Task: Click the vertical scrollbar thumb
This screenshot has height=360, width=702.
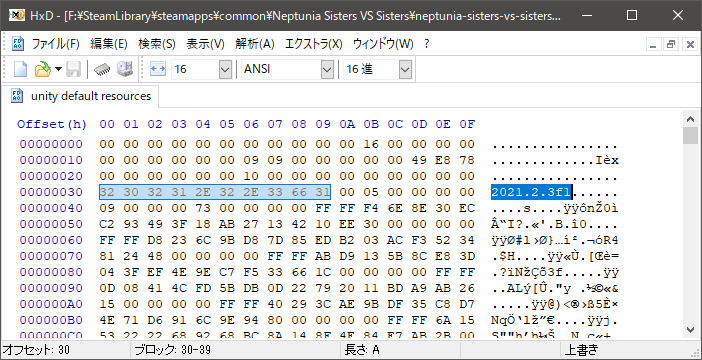Action: coord(690,135)
